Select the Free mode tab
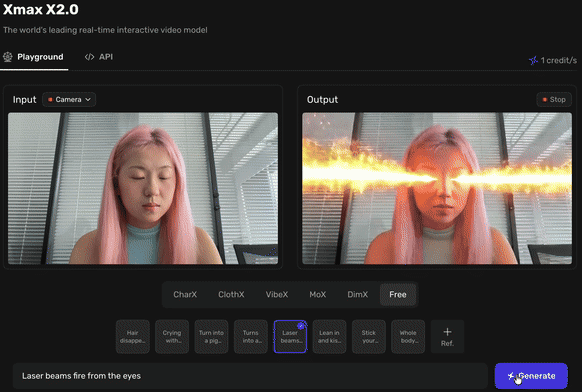582x392 pixels. [398, 294]
